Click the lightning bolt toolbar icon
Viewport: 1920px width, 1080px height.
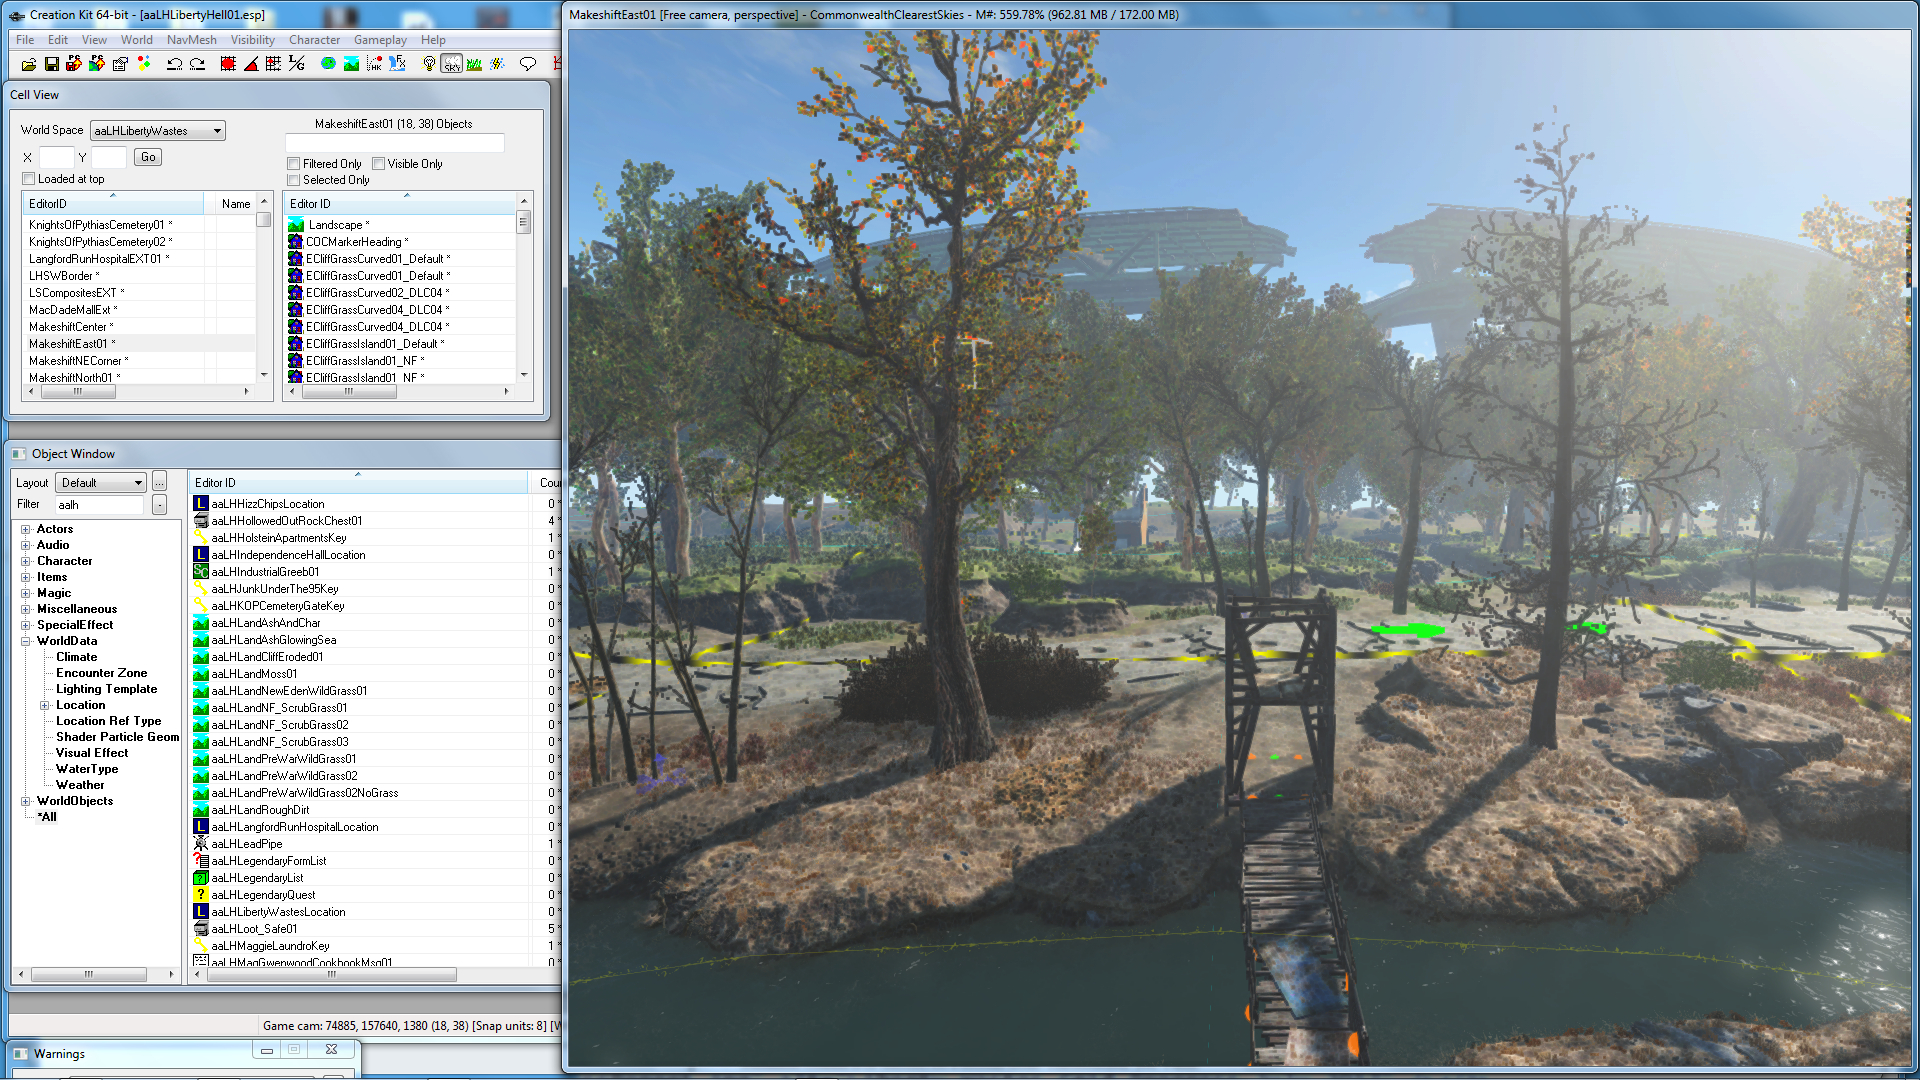(498, 64)
